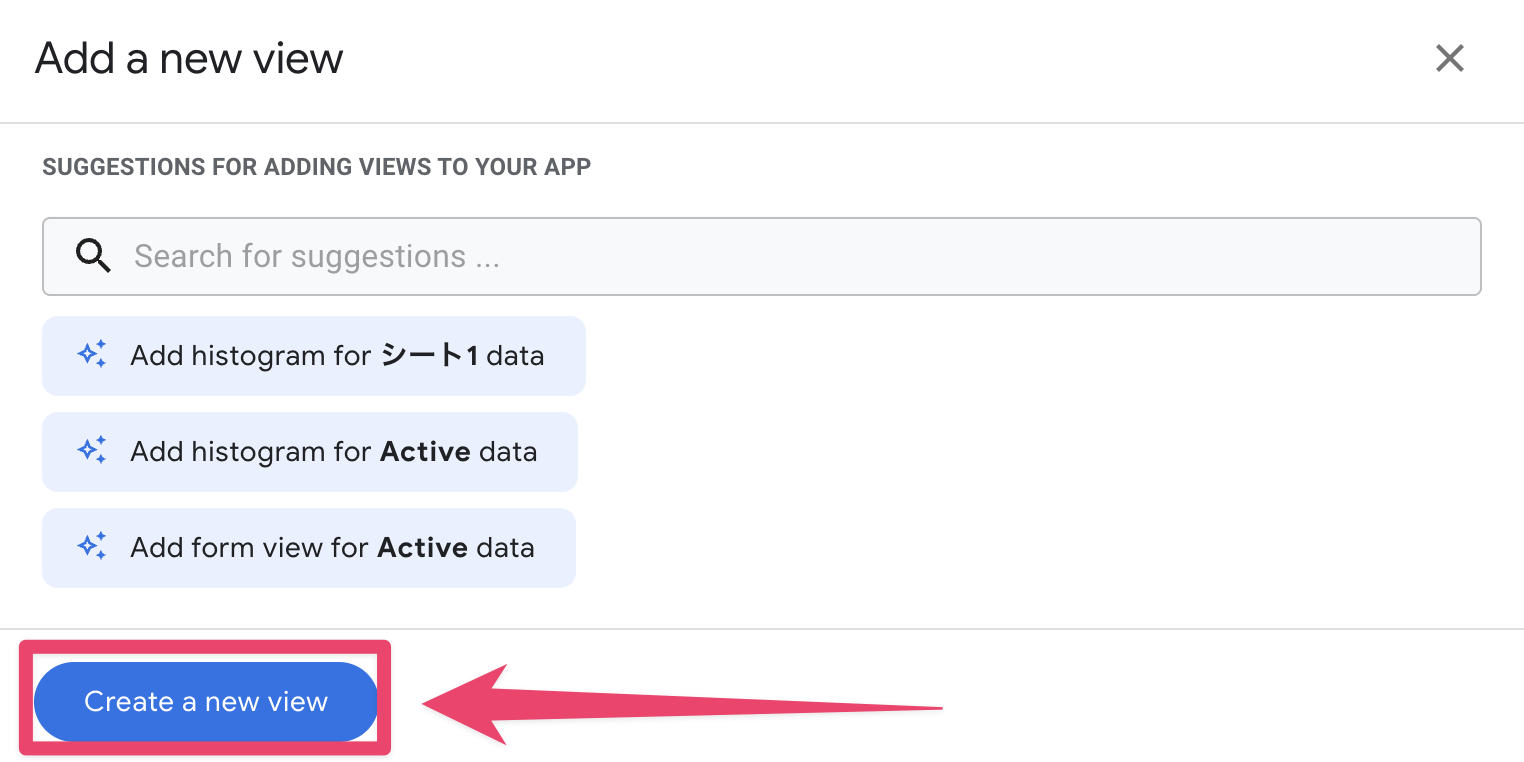Click the 'Suggestions for adding views' heading

[x=316, y=166]
